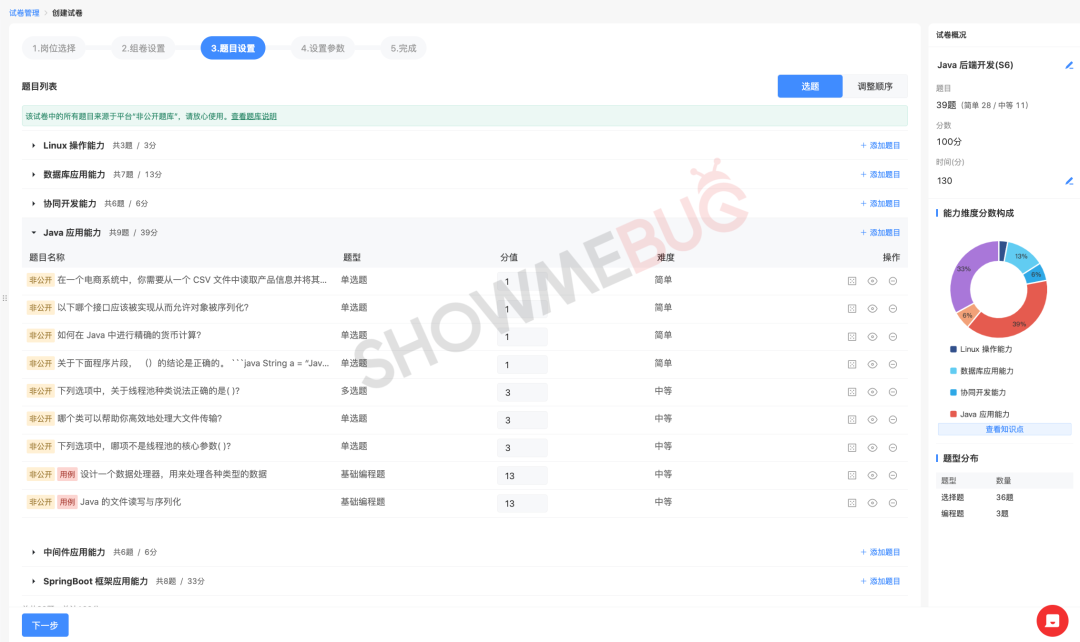Edit score field for 线程池种类 question
This screenshot has height=642, width=1080.
click(x=522, y=393)
